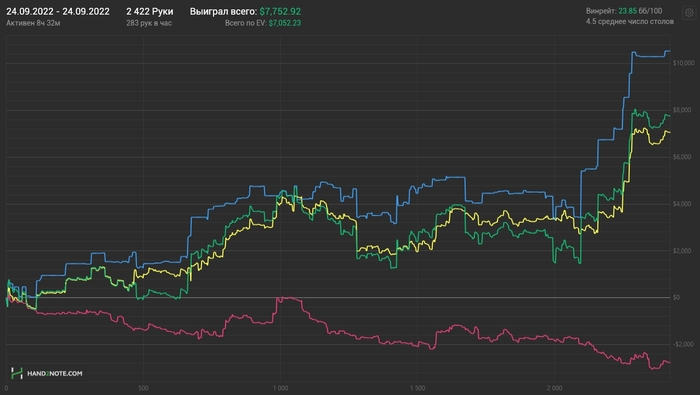Click the Hand2Note logo icon

(17, 373)
